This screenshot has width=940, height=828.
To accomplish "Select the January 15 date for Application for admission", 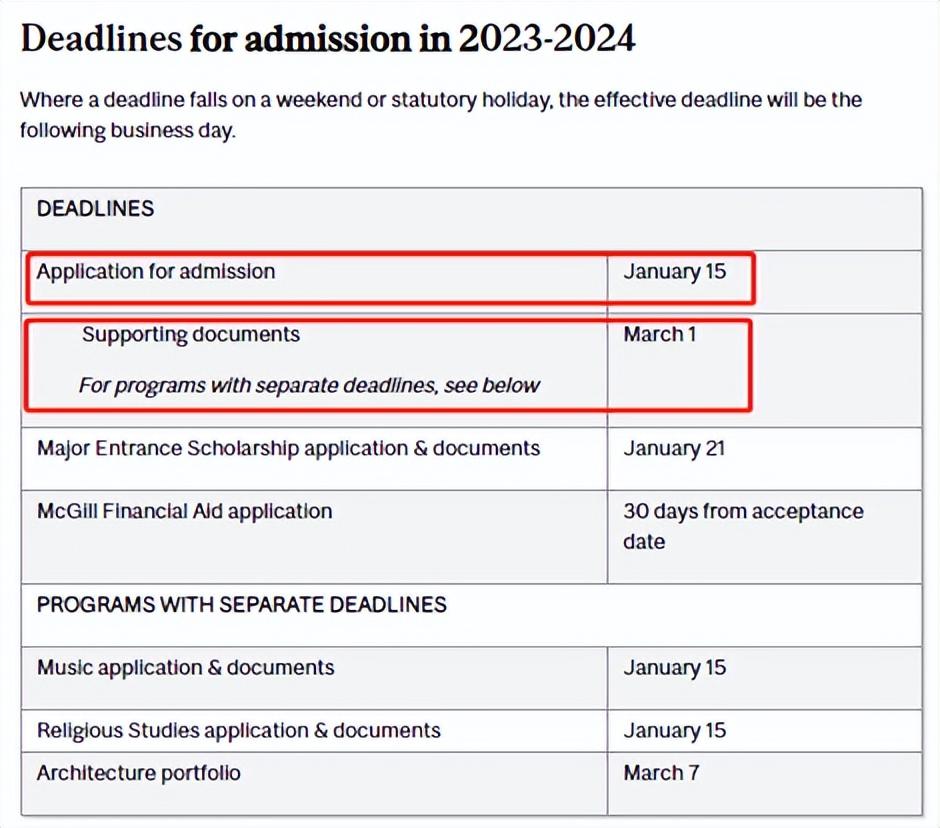I will 675,271.
